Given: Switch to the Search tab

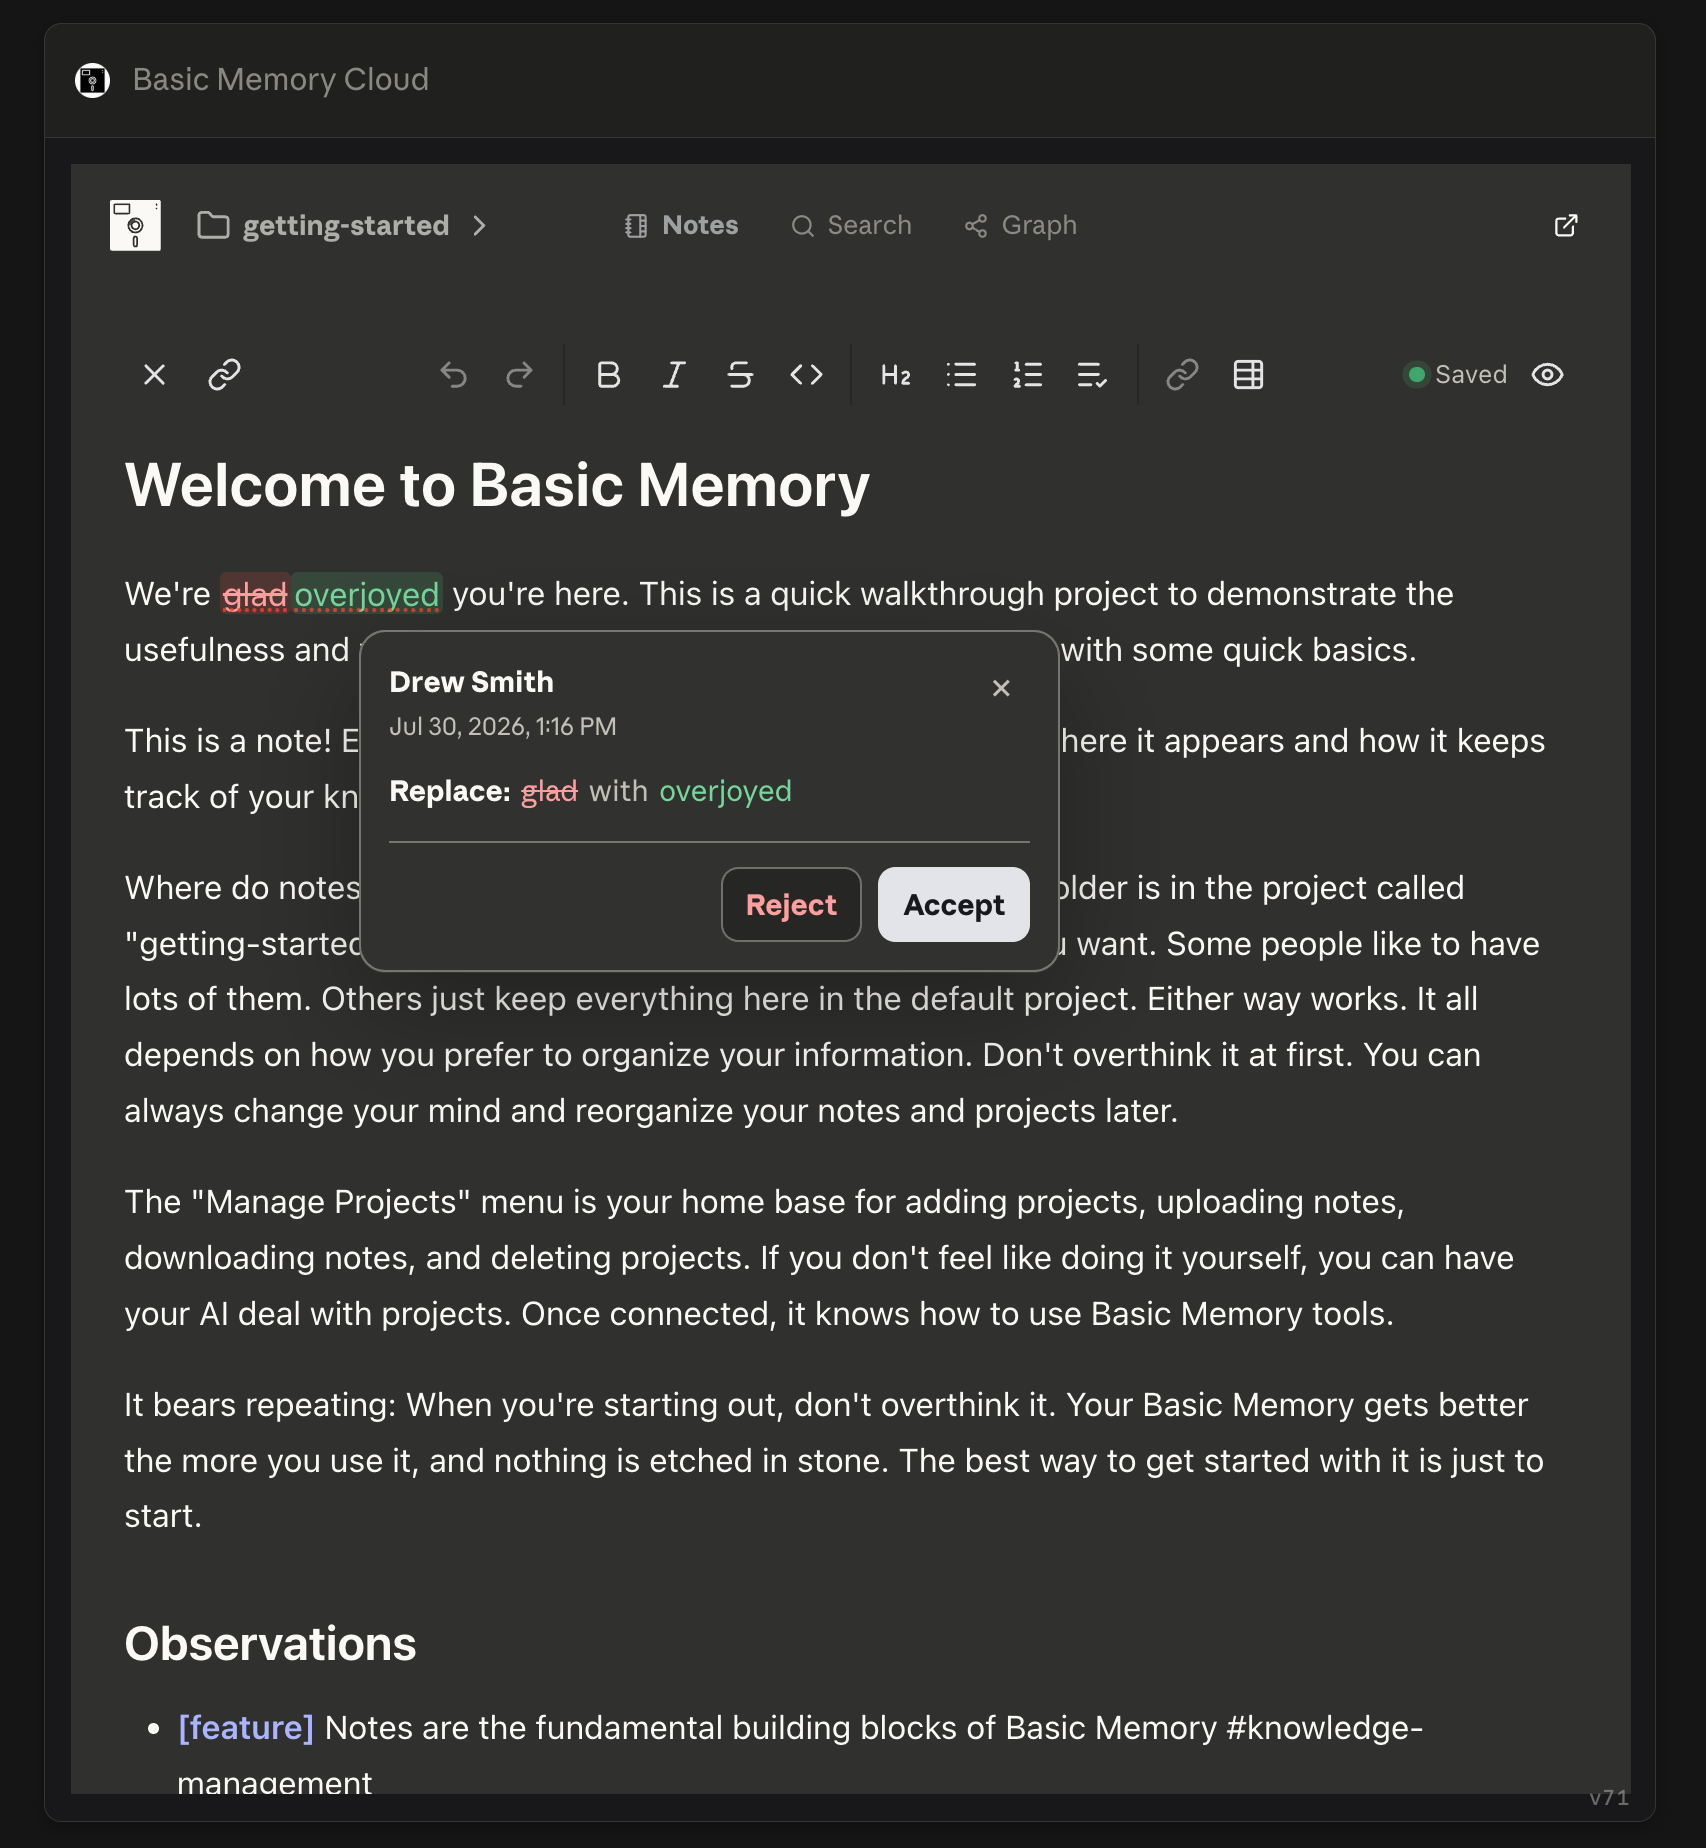Looking at the screenshot, I should click(852, 226).
